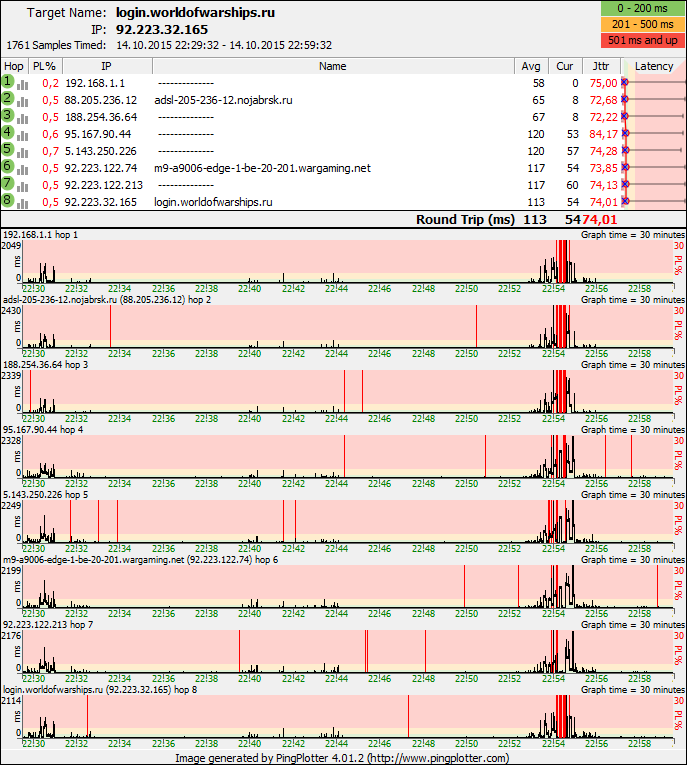Click the 192.168.1.1 hop 1 graph
Image resolution: width=687 pixels, height=765 pixels.
pyautogui.click(x=348, y=262)
